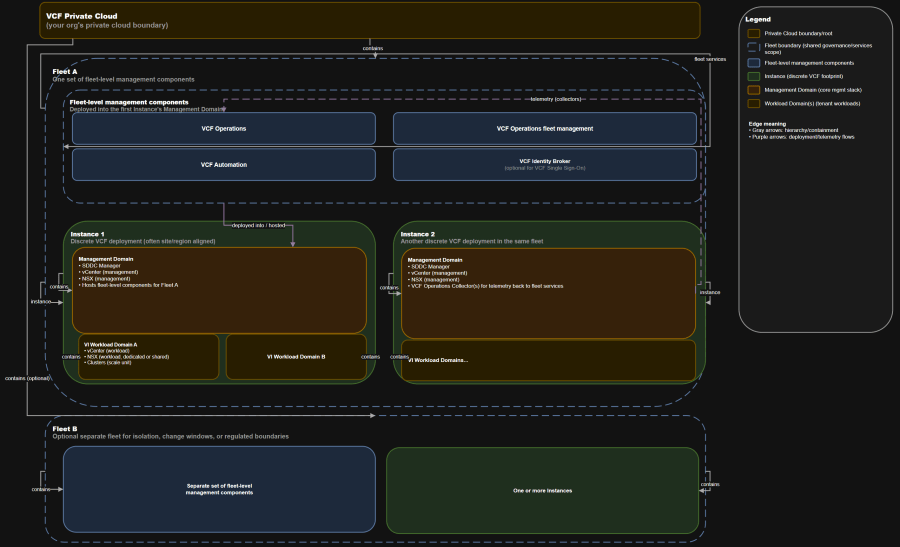Image resolution: width=900 pixels, height=547 pixels.
Task: Select the VCF Identity Broker node
Action: (545, 164)
